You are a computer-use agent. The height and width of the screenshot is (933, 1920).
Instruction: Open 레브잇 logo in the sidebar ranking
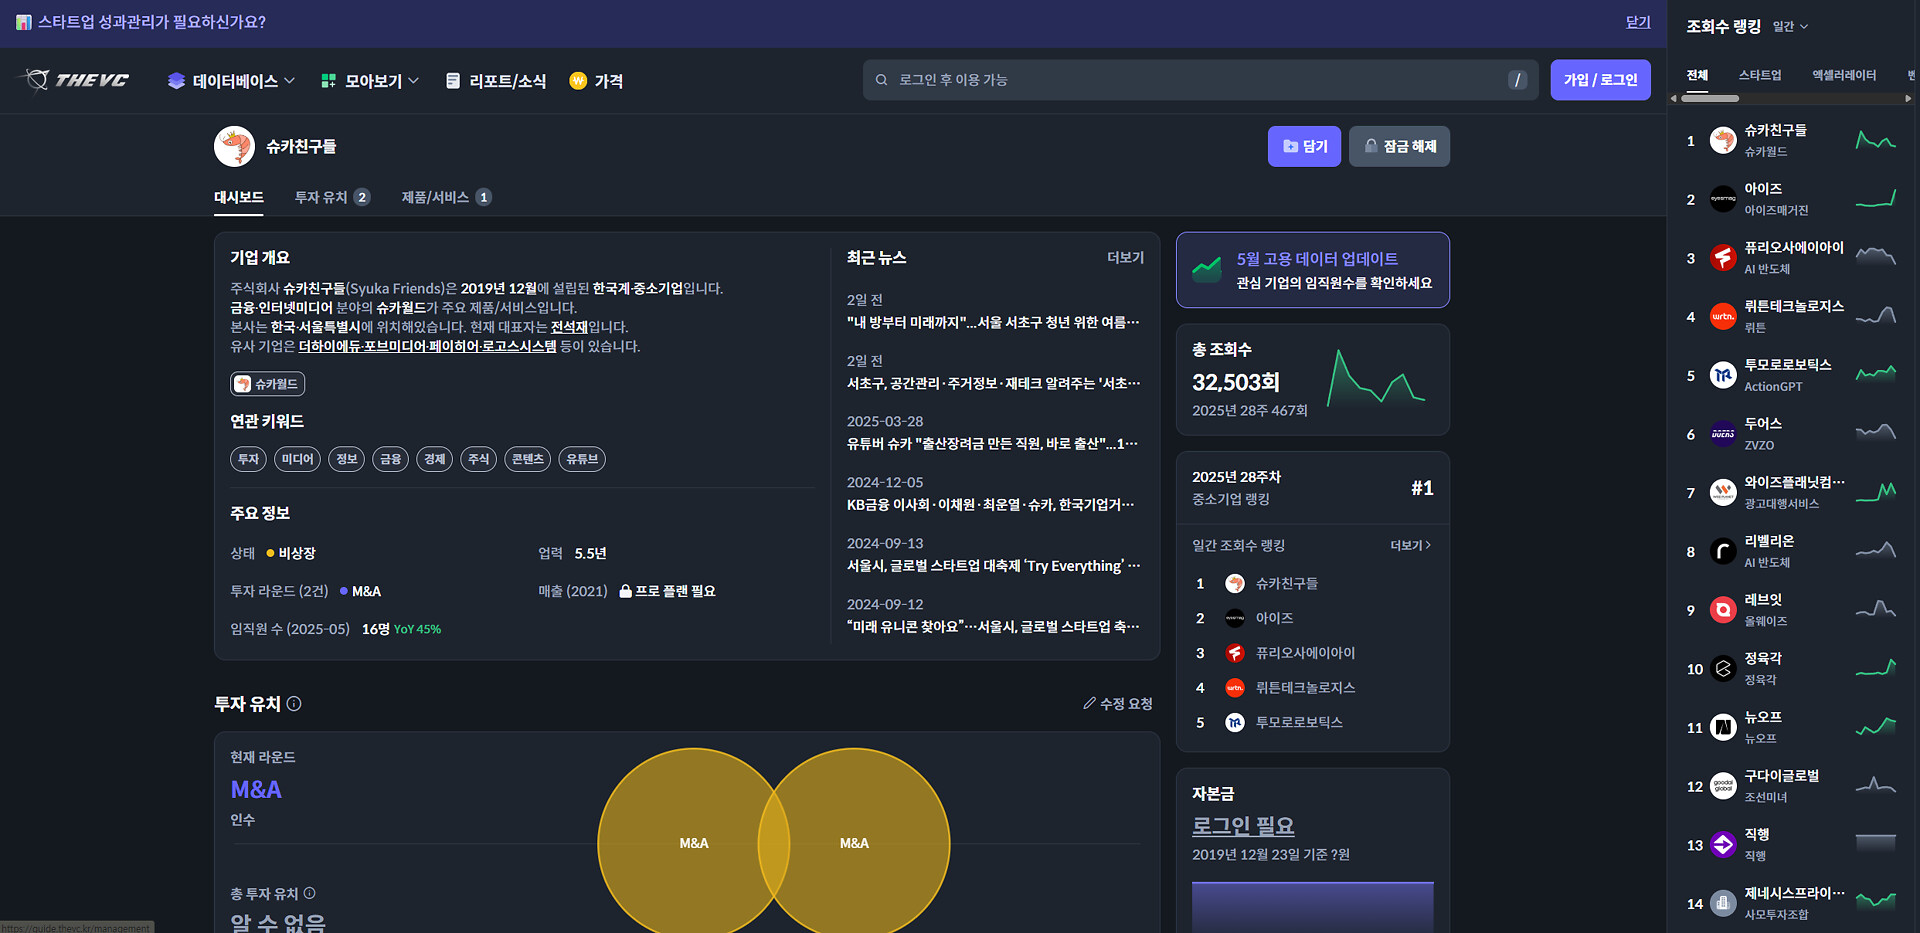pyautogui.click(x=1723, y=610)
